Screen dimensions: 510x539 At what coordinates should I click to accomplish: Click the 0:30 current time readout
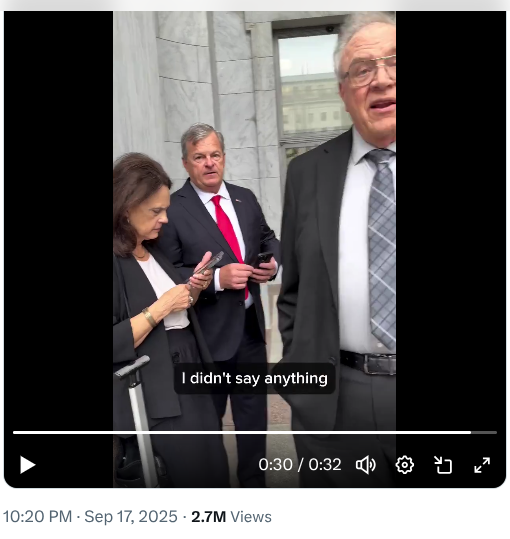(275, 465)
